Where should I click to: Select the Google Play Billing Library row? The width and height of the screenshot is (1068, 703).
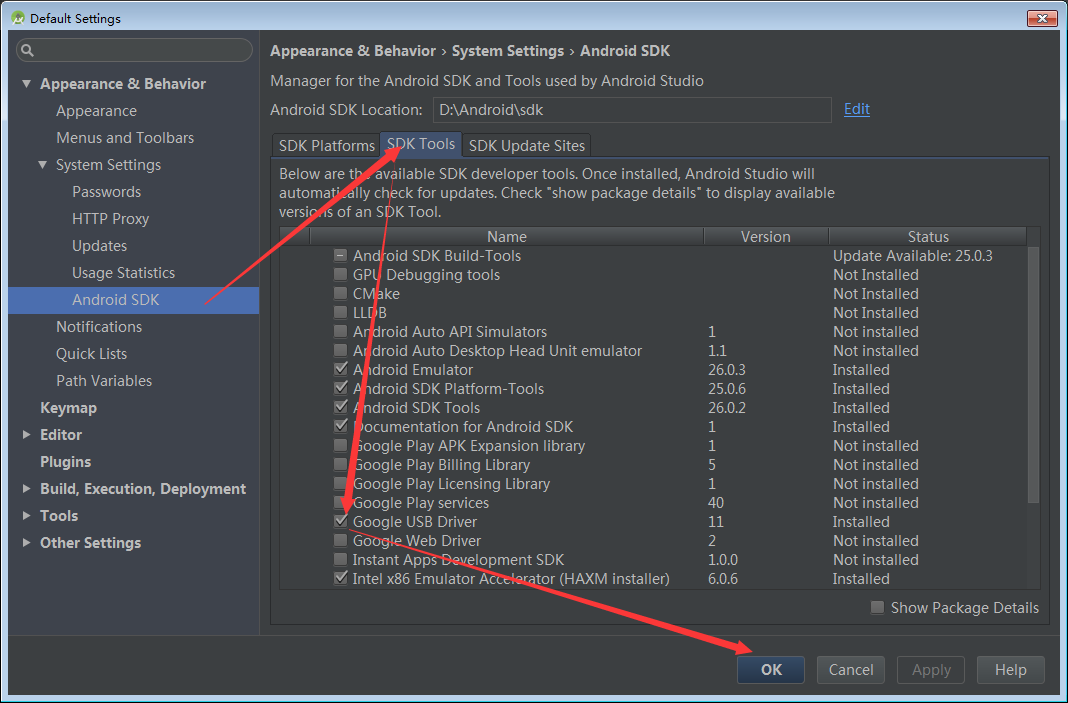(654, 465)
